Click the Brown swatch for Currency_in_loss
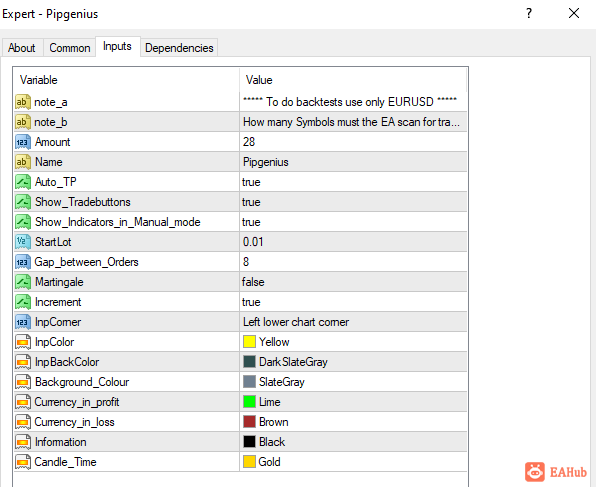Image resolution: width=596 pixels, height=487 pixels. pyautogui.click(x=249, y=422)
